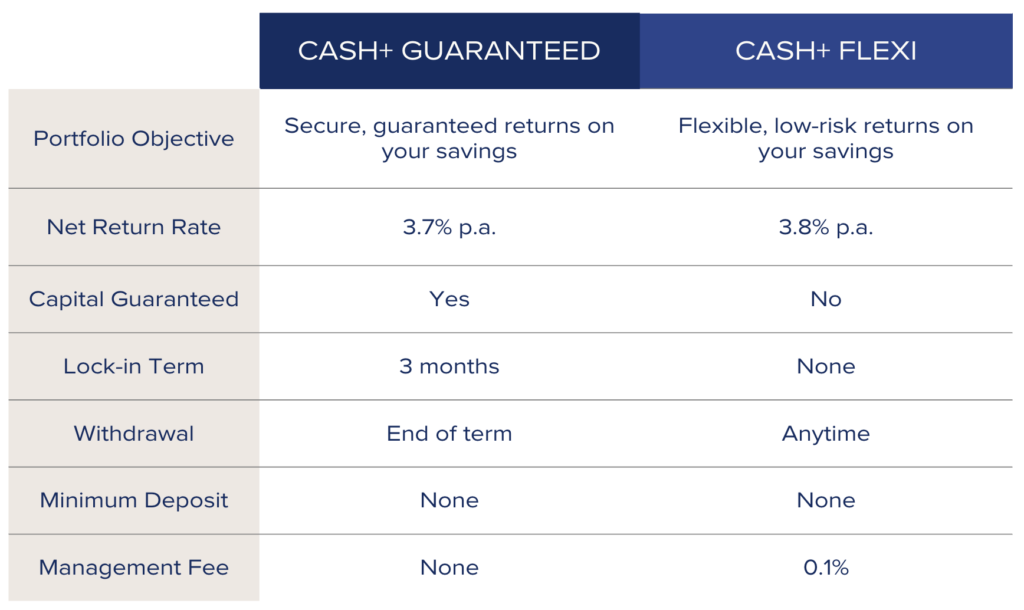Select the Lock-in Term row label
This screenshot has height=610, width=1024.
pyautogui.click(x=134, y=366)
